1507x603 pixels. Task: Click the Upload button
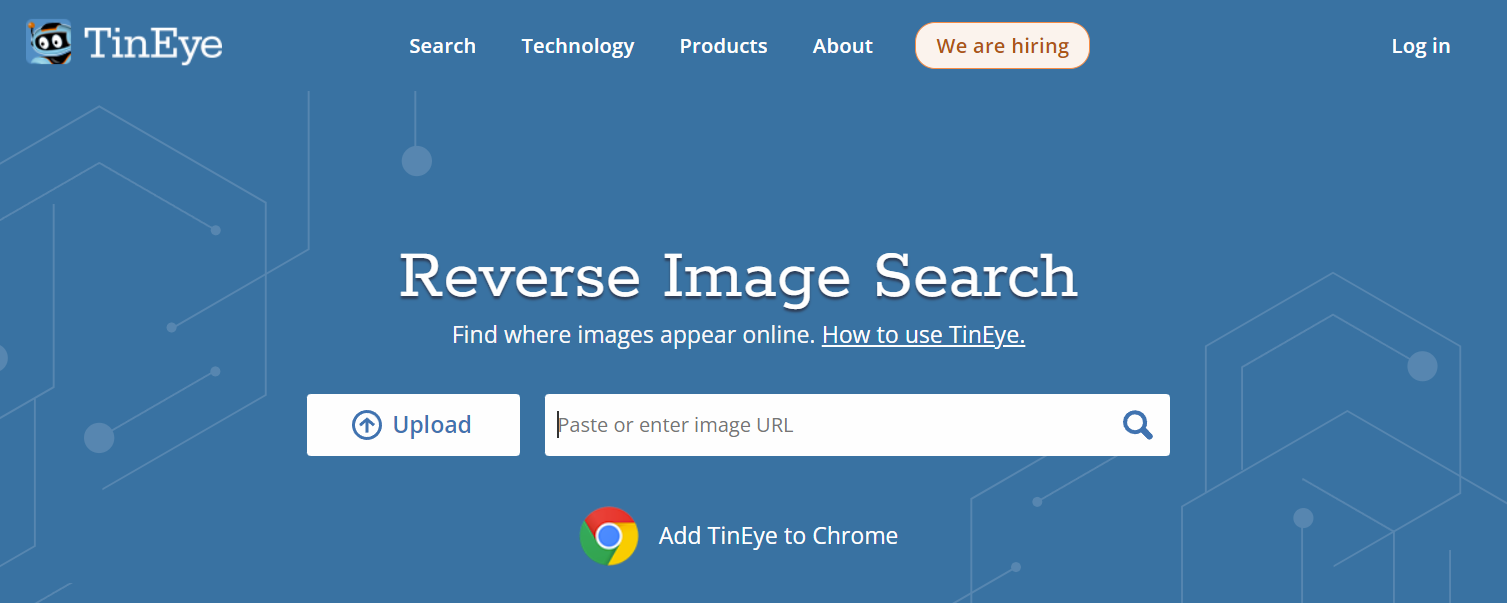tap(413, 425)
